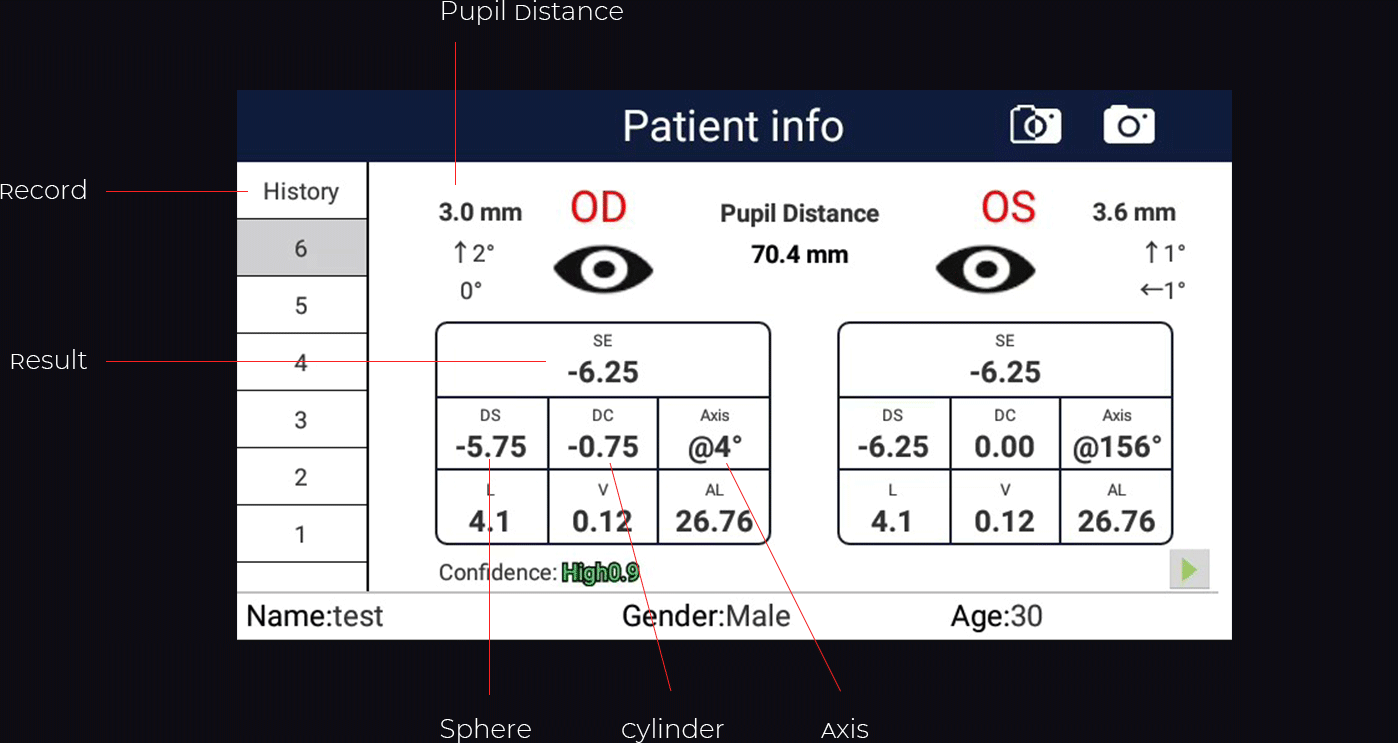Select history record 1
The width and height of the screenshot is (1398, 743).
pos(301,534)
